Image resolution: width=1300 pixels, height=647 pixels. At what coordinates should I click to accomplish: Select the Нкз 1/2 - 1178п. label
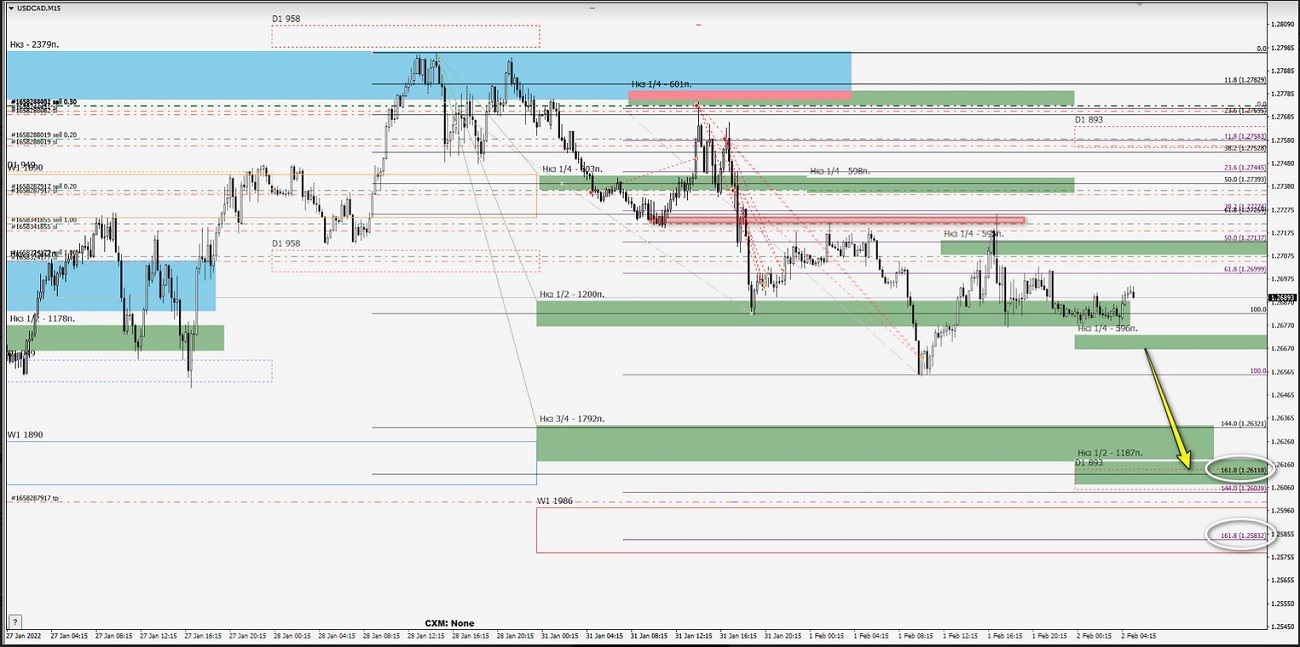(43, 318)
